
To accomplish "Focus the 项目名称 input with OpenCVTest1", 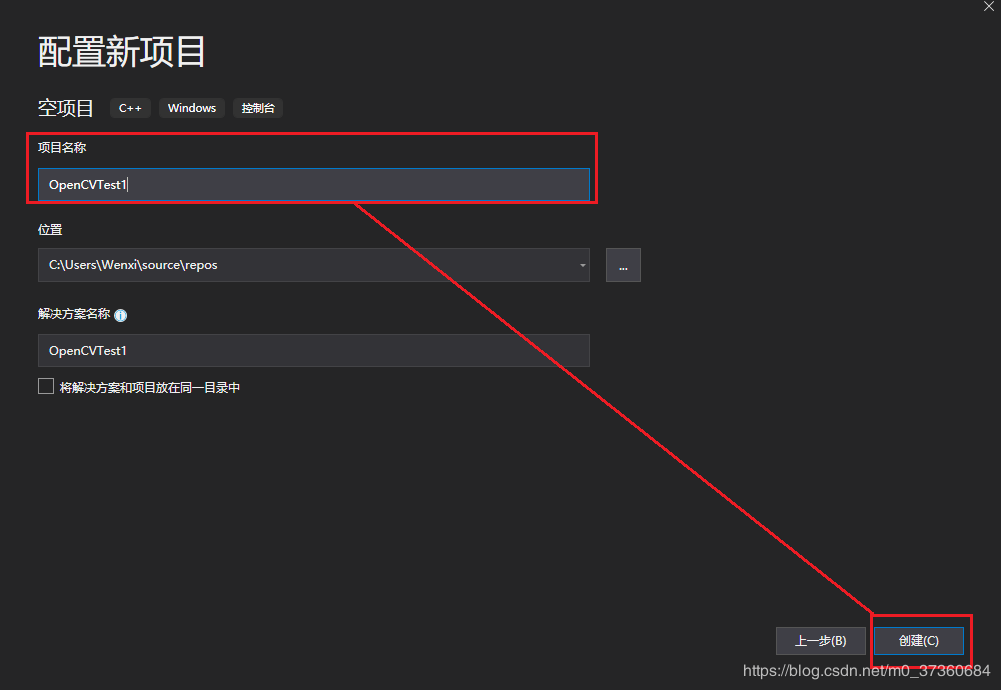I will coord(313,185).
